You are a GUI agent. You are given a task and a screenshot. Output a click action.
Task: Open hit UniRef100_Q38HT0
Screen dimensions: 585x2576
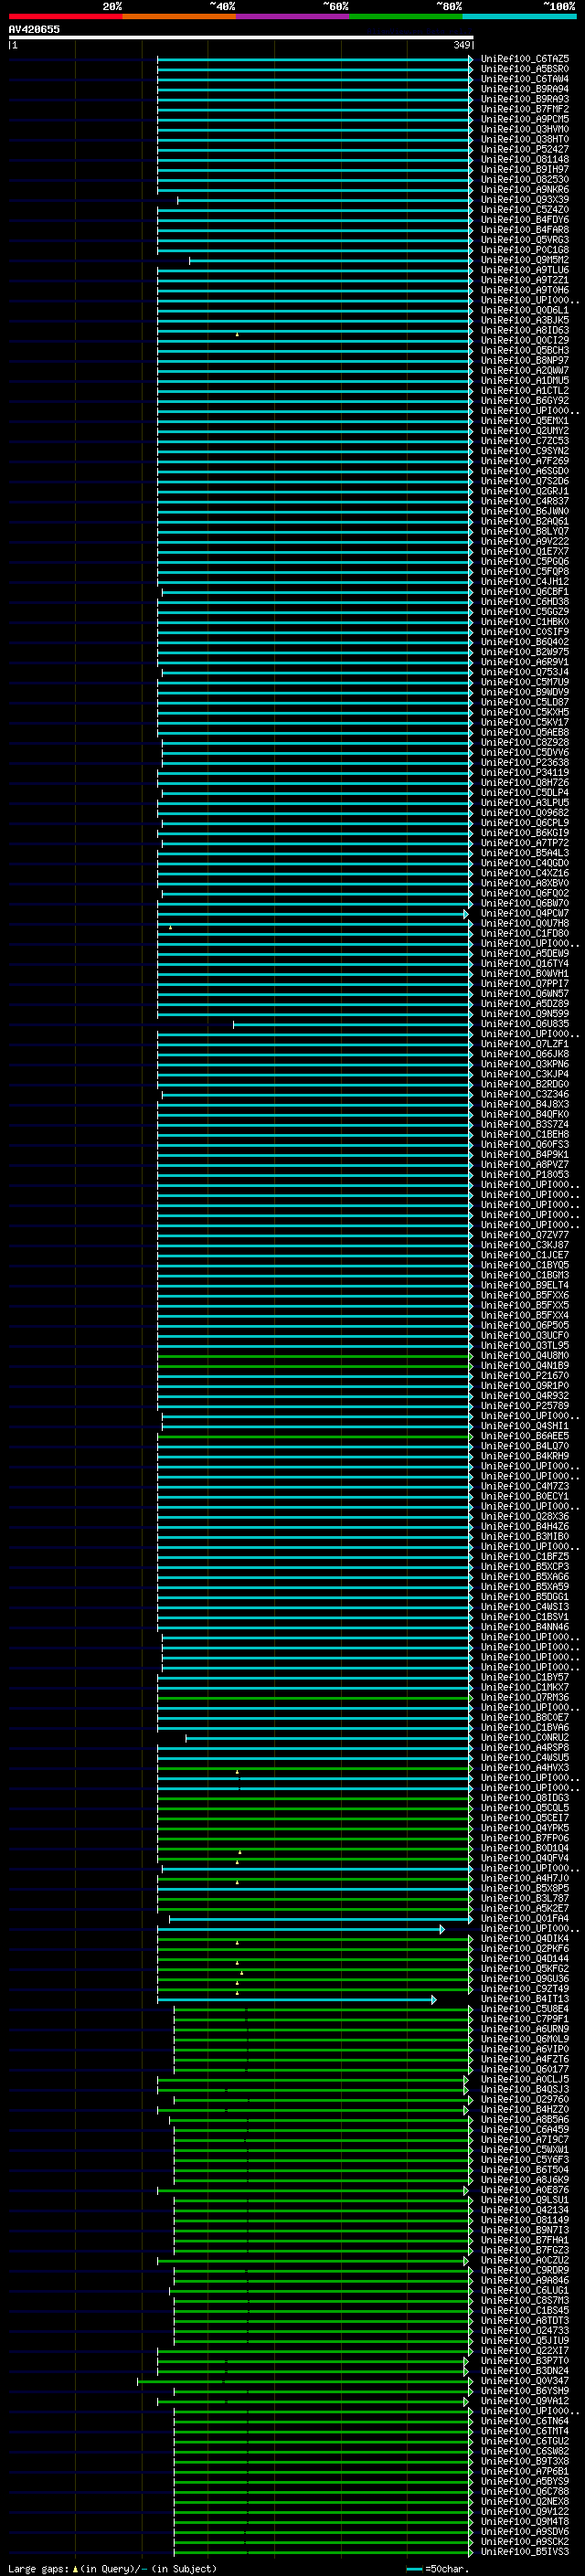pos(525,139)
